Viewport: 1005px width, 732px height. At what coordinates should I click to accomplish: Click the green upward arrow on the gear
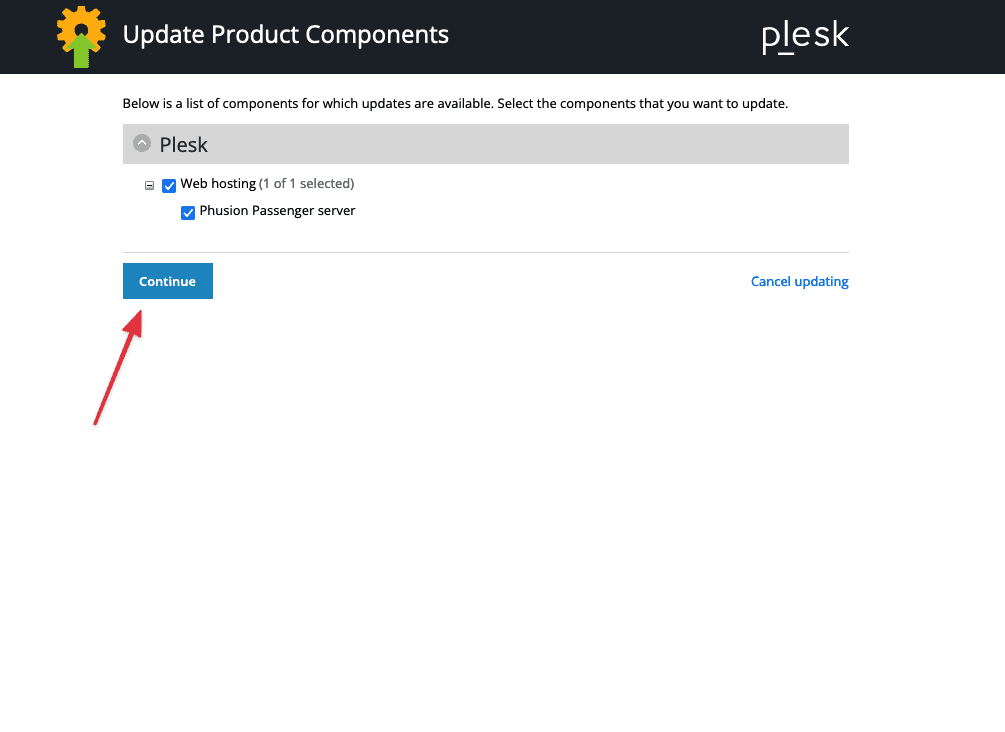point(82,50)
